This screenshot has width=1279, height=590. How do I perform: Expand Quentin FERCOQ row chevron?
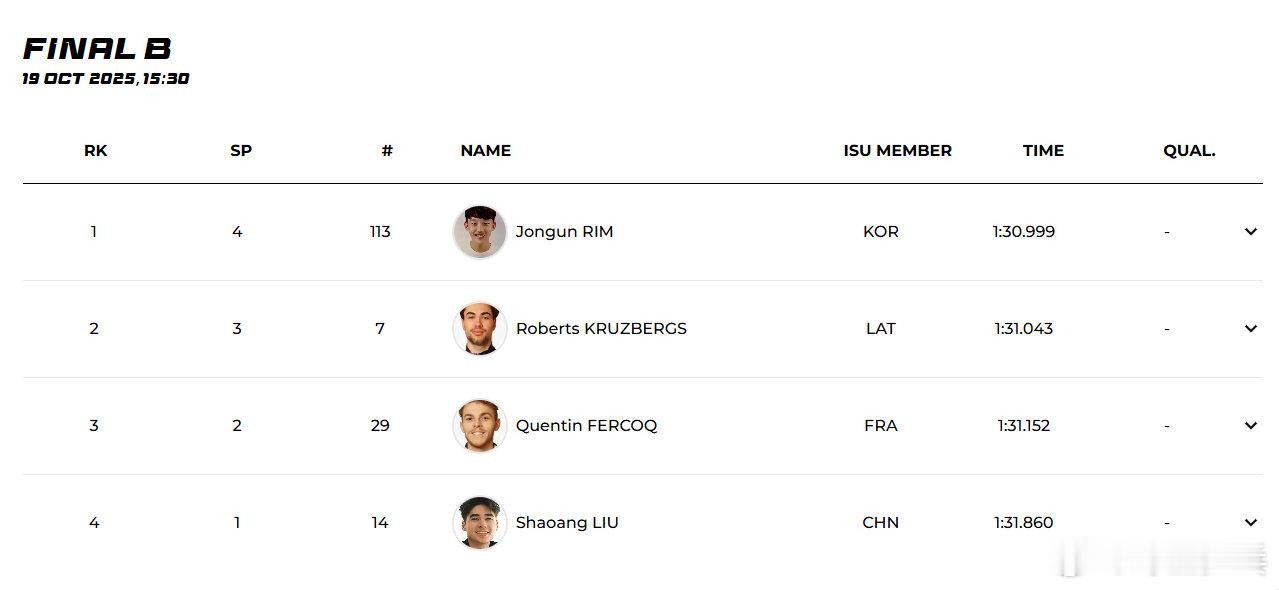click(x=1250, y=426)
